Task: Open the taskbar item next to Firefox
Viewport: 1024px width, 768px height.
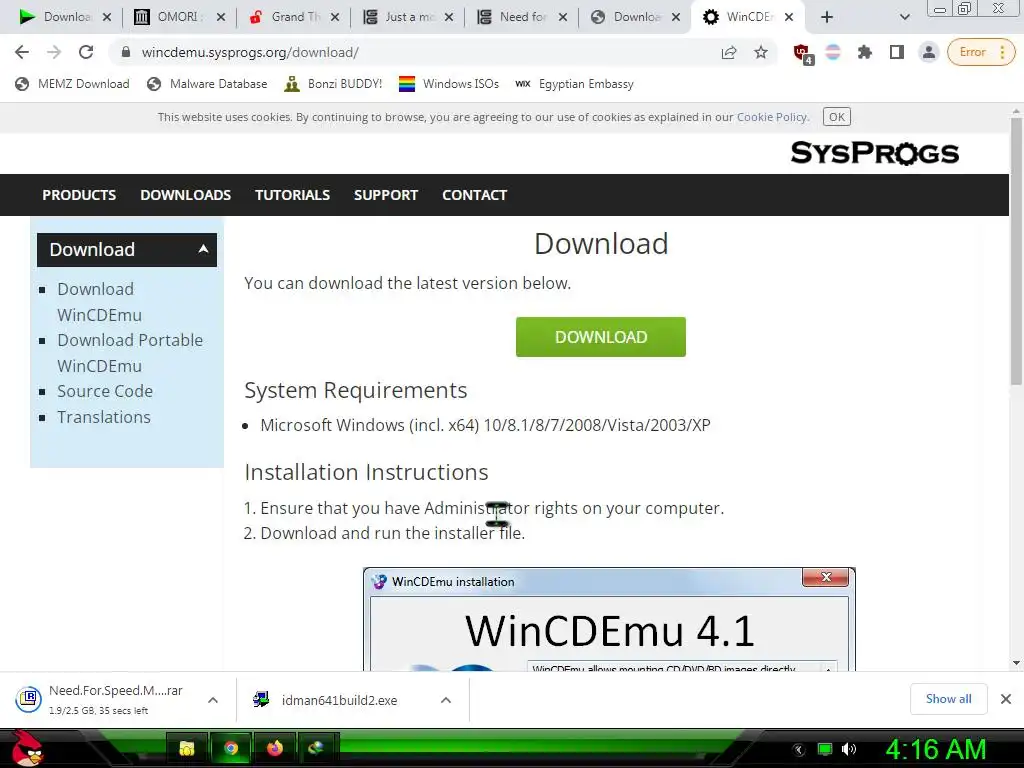Action: 317,748
